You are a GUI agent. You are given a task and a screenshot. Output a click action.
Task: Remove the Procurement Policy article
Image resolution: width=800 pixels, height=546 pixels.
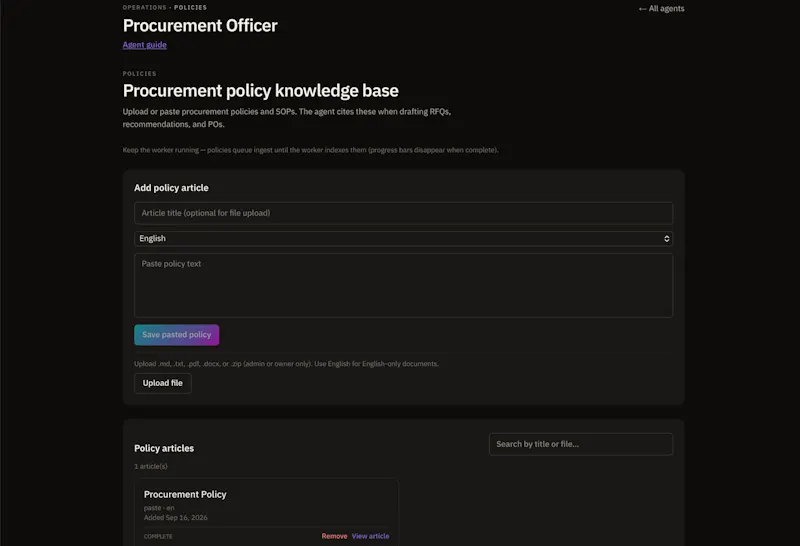334,536
